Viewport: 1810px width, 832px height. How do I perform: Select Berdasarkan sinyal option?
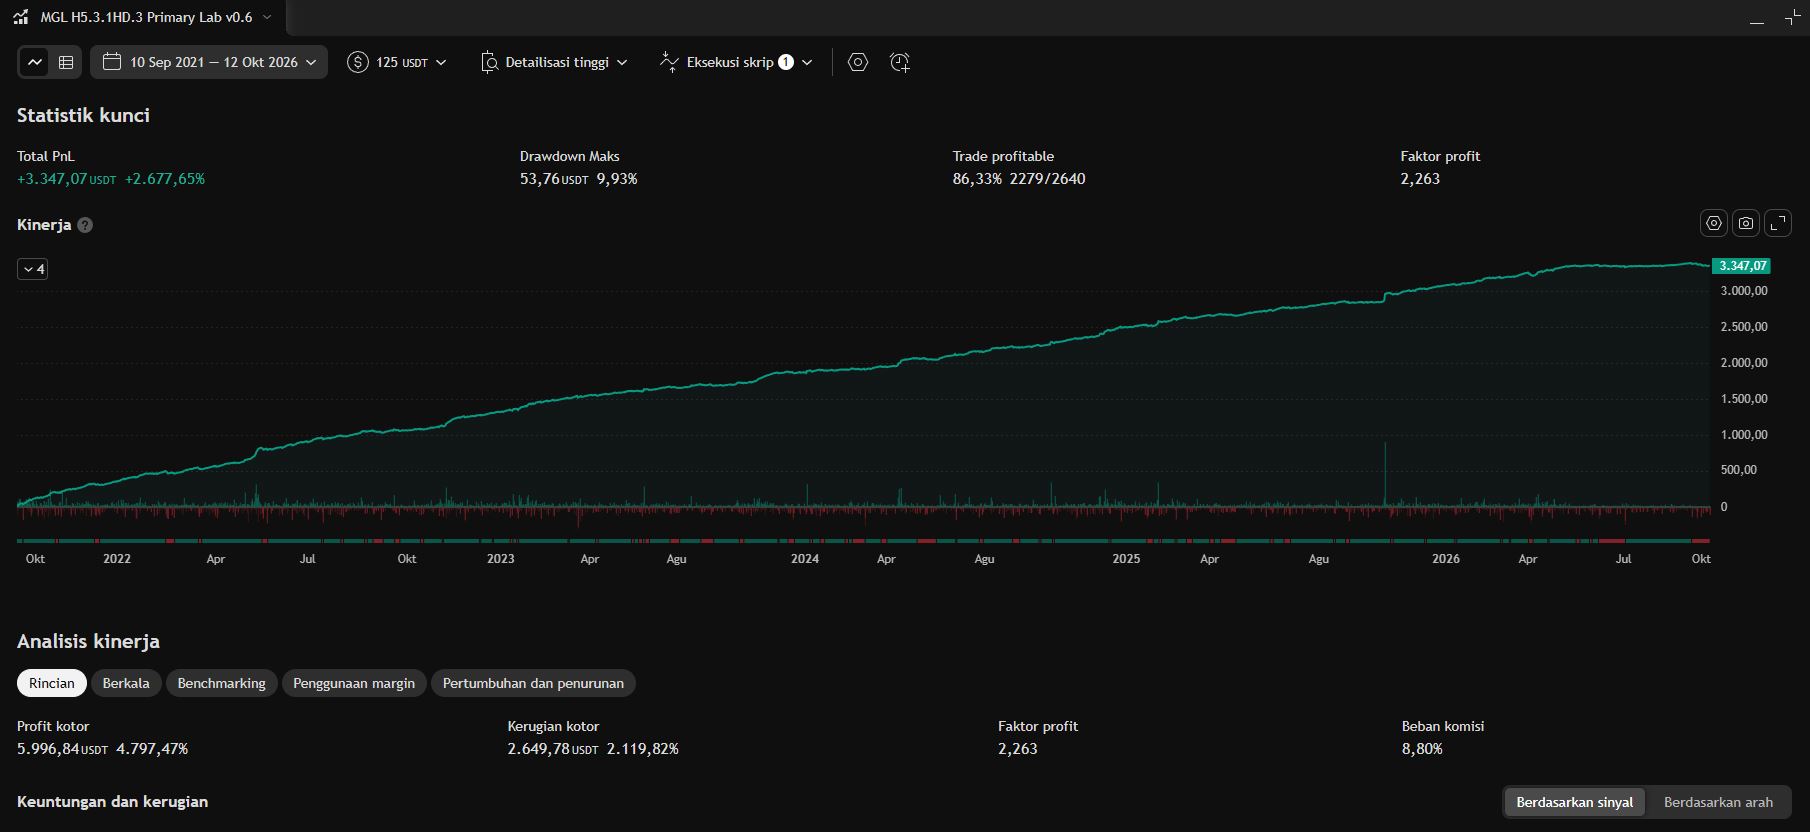tap(1574, 802)
